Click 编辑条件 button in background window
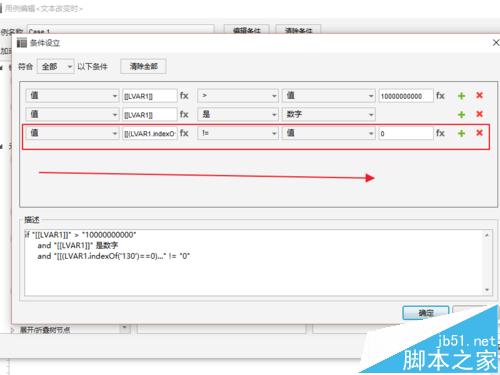The width and height of the screenshot is (500, 375). (x=247, y=29)
